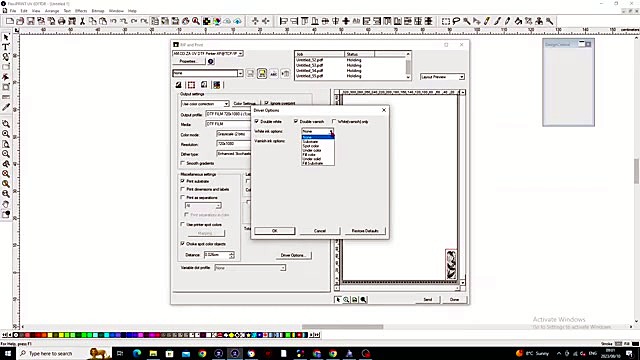This screenshot has height=360, width=640.
Task: Click the Cut scissors icon in toolbar
Action: [82, 21]
